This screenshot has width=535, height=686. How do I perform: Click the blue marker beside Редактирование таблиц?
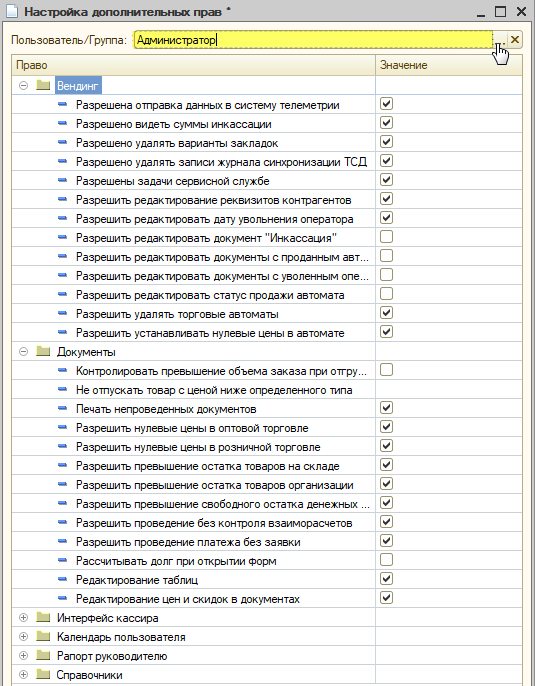[x=63, y=579]
